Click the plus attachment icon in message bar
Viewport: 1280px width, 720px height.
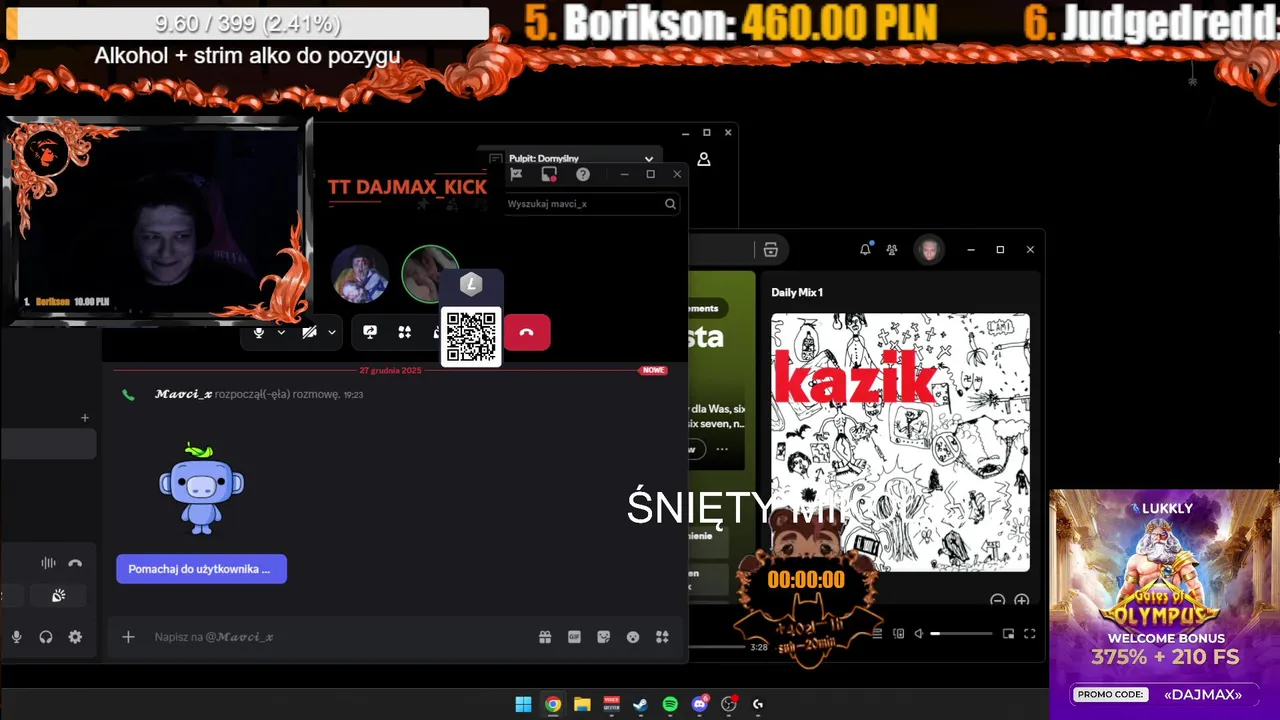tap(128, 637)
